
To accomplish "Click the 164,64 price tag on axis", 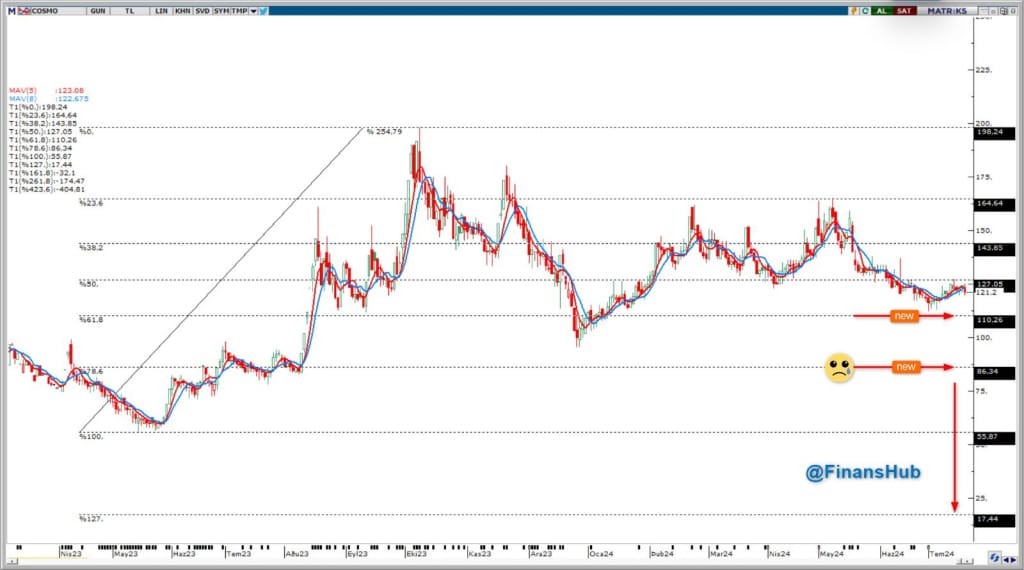I will pyautogui.click(x=995, y=204).
